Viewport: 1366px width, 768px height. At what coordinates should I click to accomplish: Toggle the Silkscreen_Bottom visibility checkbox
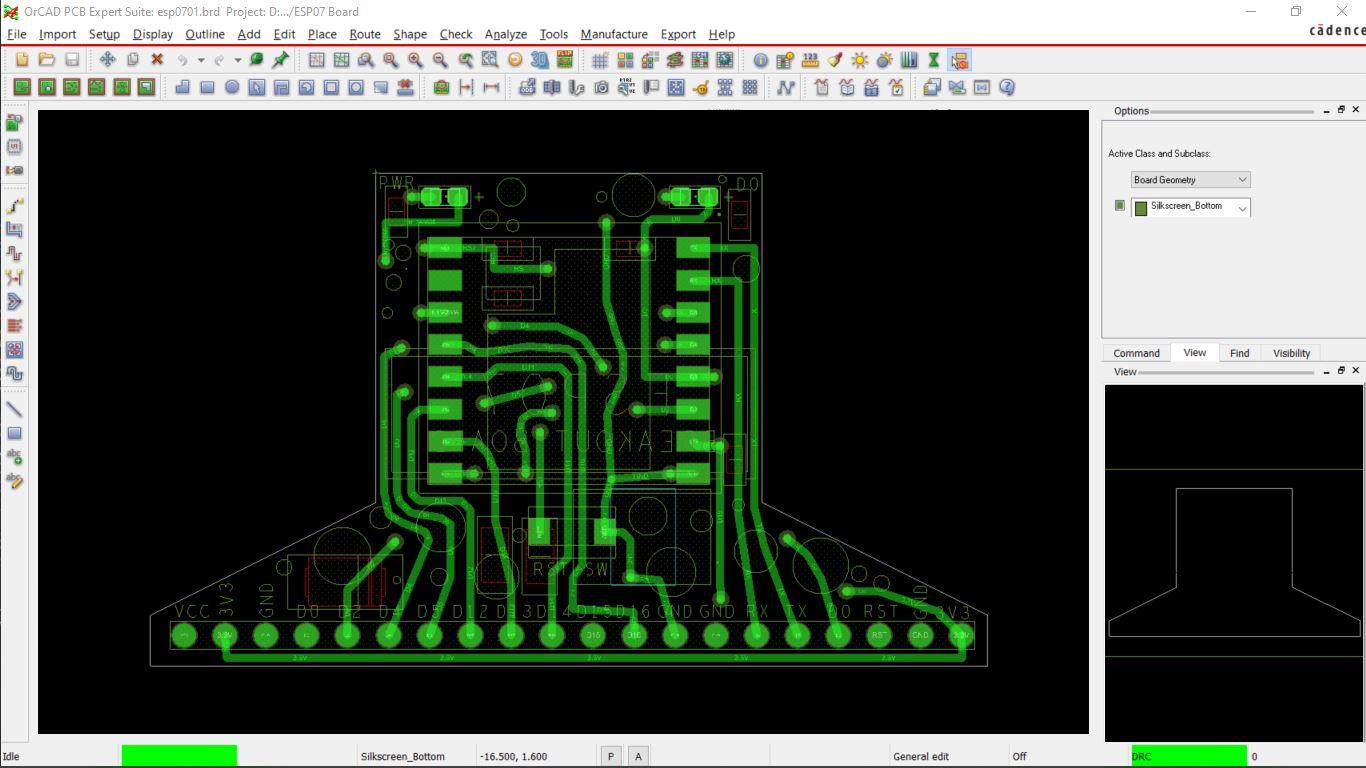pyautogui.click(x=1120, y=205)
